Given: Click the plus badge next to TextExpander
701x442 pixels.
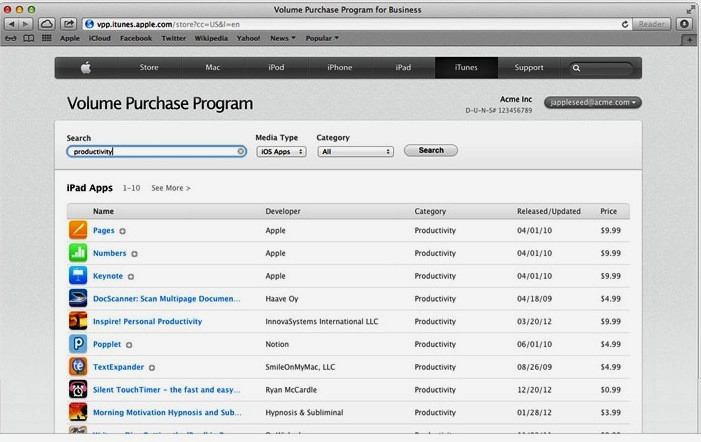Looking at the screenshot, I should tap(152, 368).
